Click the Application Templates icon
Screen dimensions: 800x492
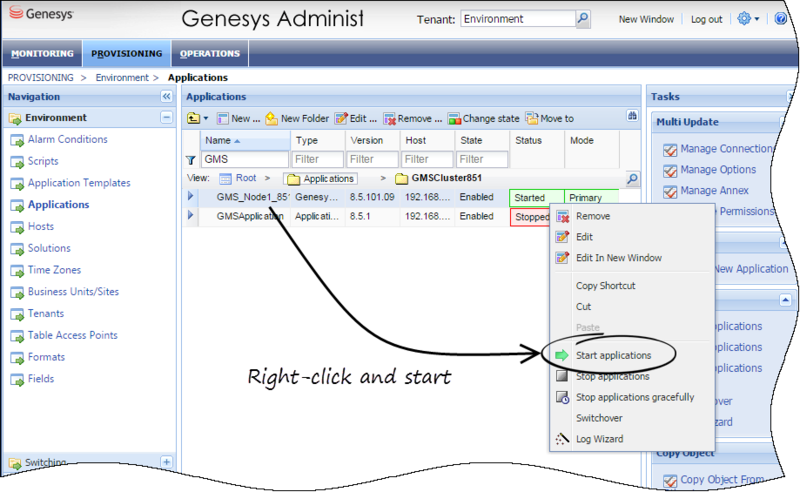coord(17,183)
